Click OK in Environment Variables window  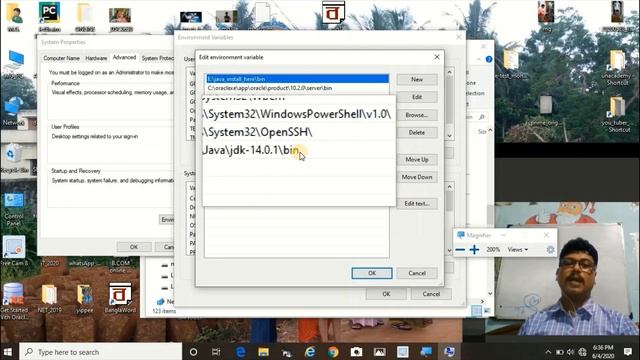tap(386, 294)
